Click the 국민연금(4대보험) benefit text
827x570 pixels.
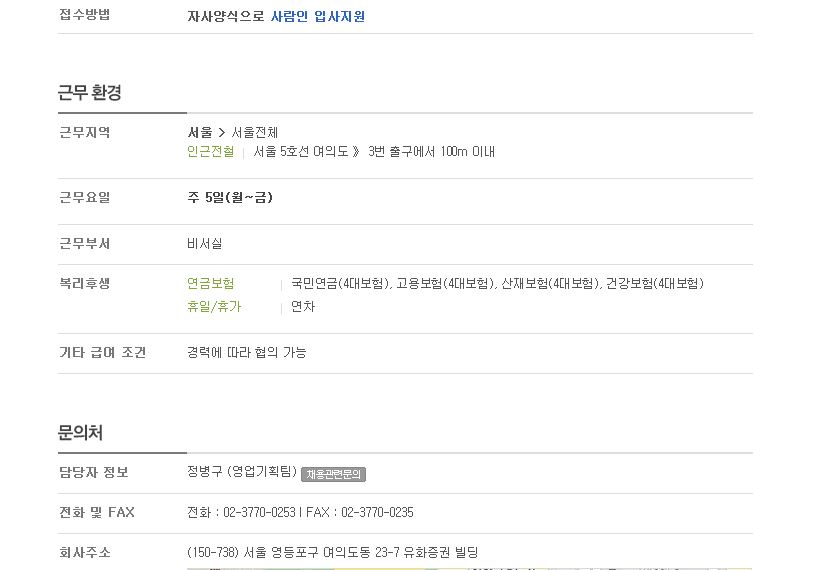(341, 284)
